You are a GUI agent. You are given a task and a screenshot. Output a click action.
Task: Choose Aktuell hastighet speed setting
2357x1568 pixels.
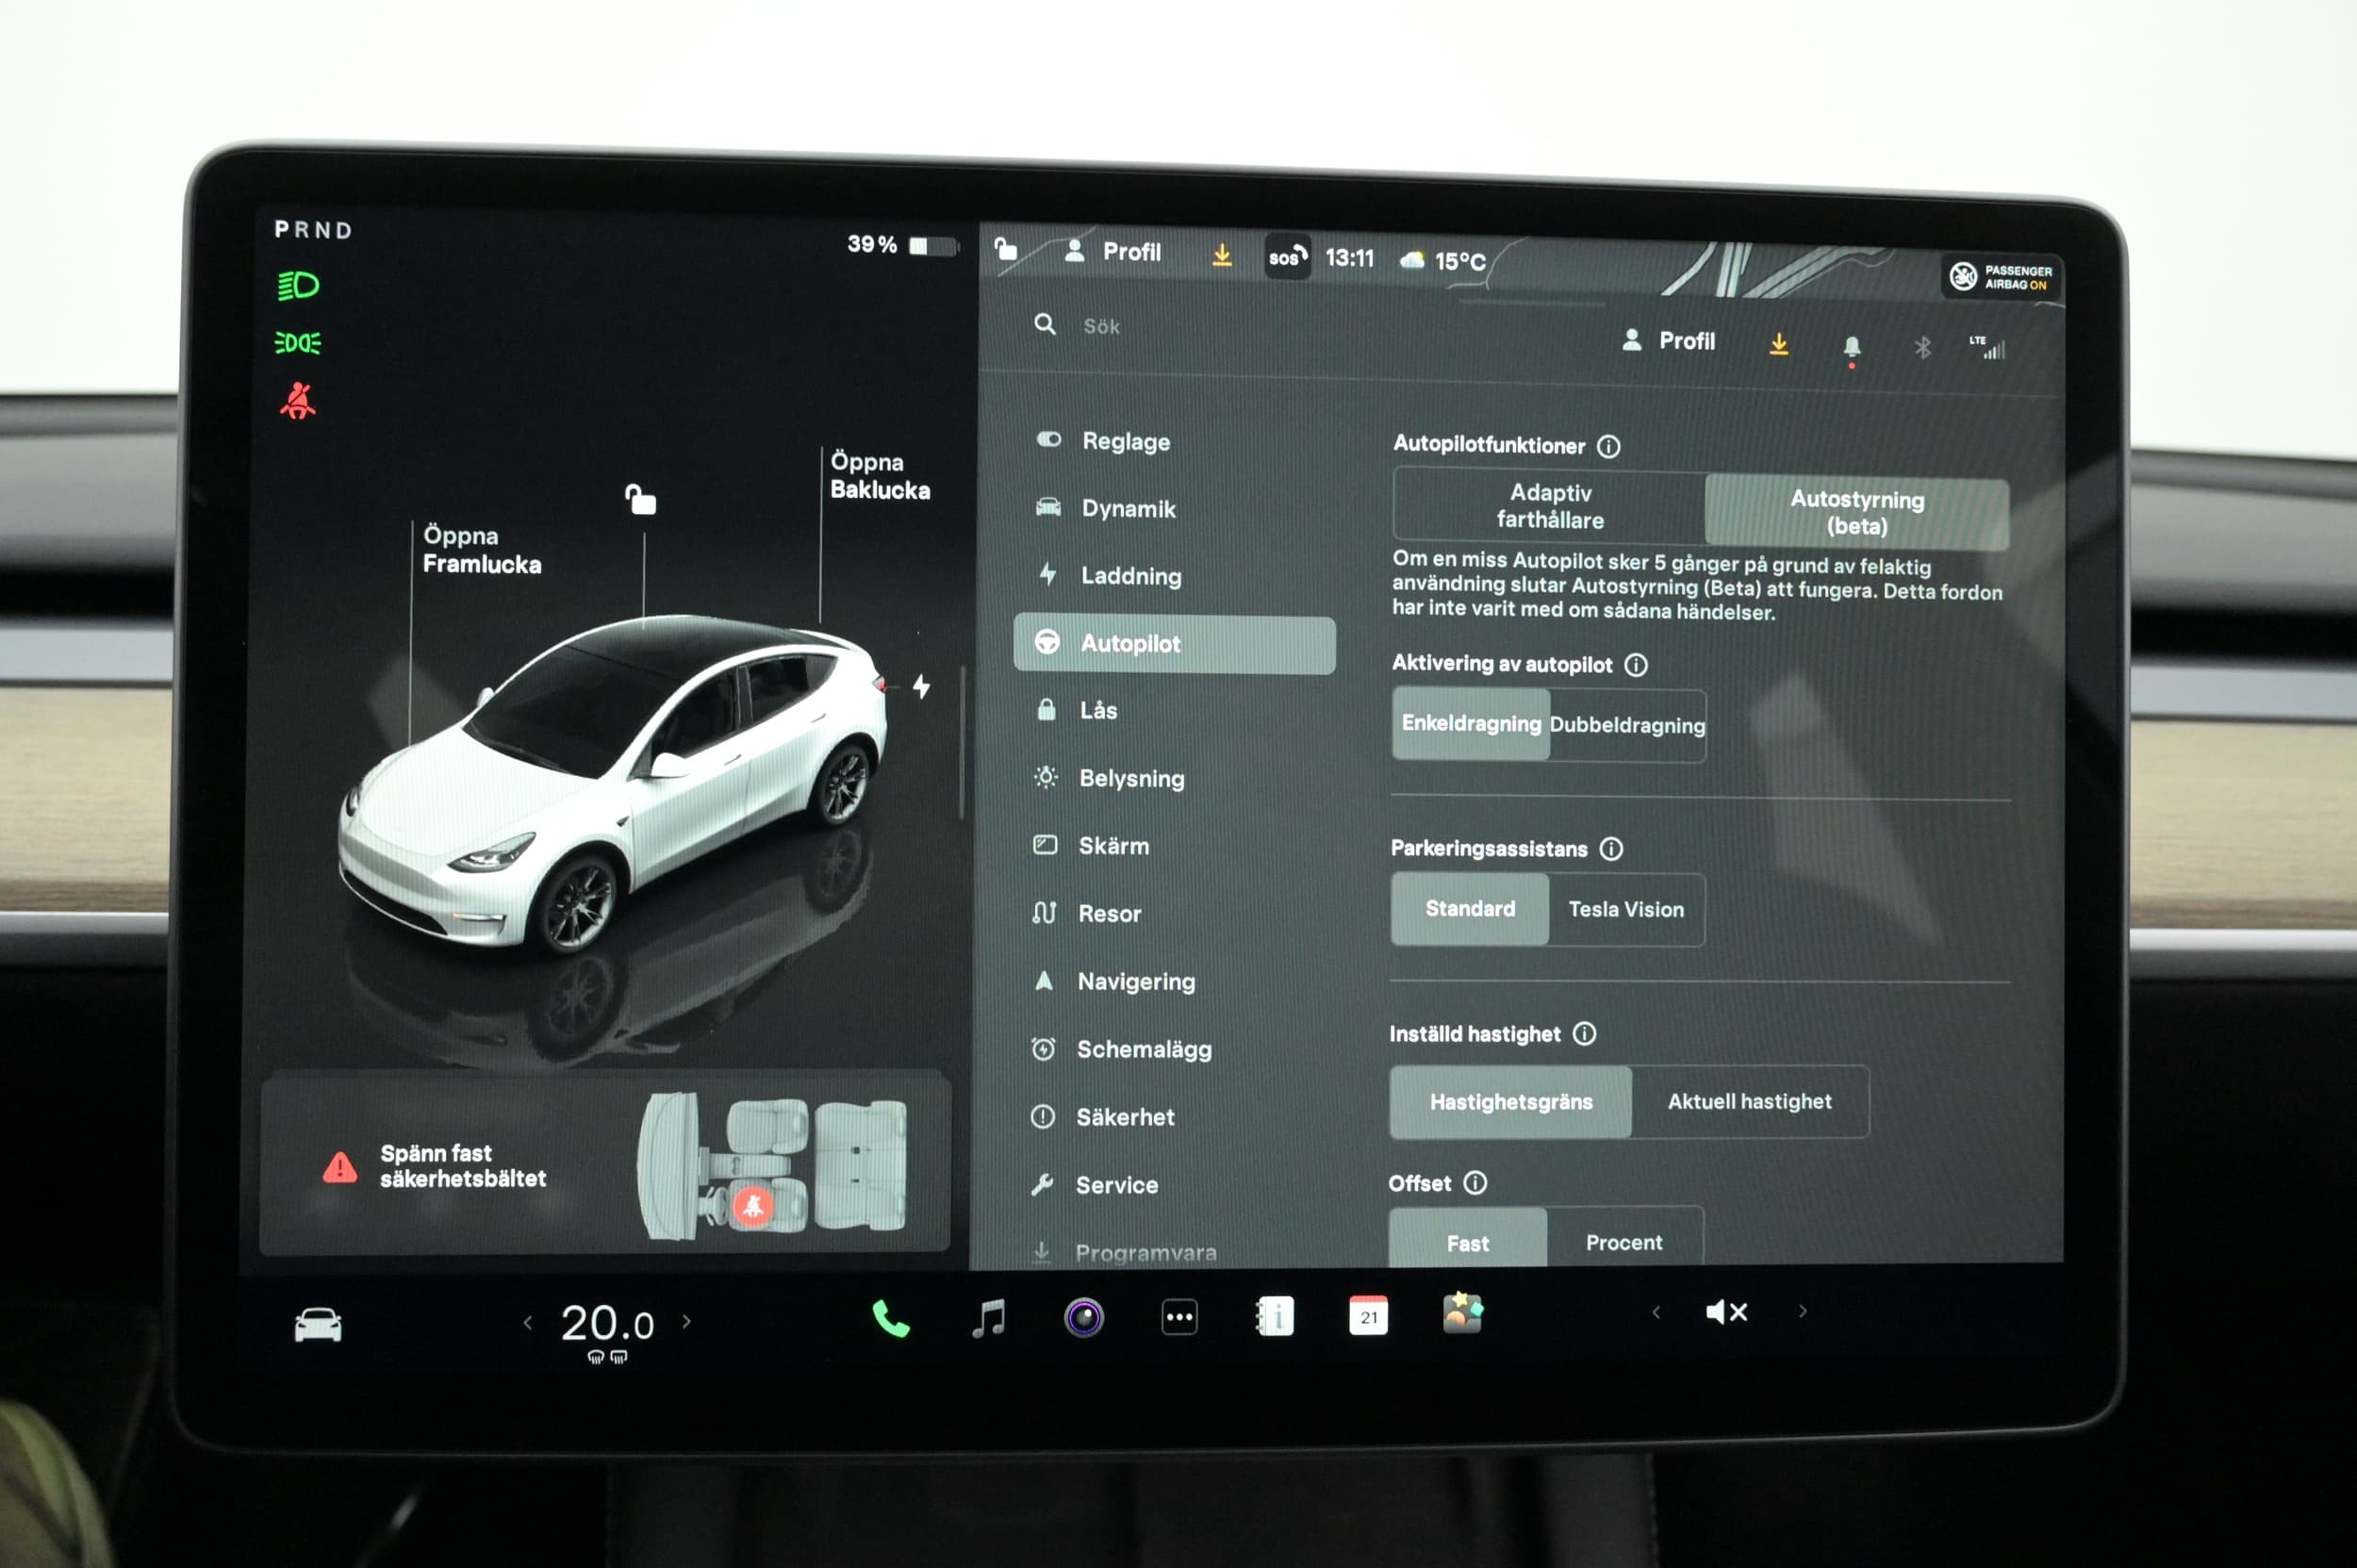pos(1748,1101)
